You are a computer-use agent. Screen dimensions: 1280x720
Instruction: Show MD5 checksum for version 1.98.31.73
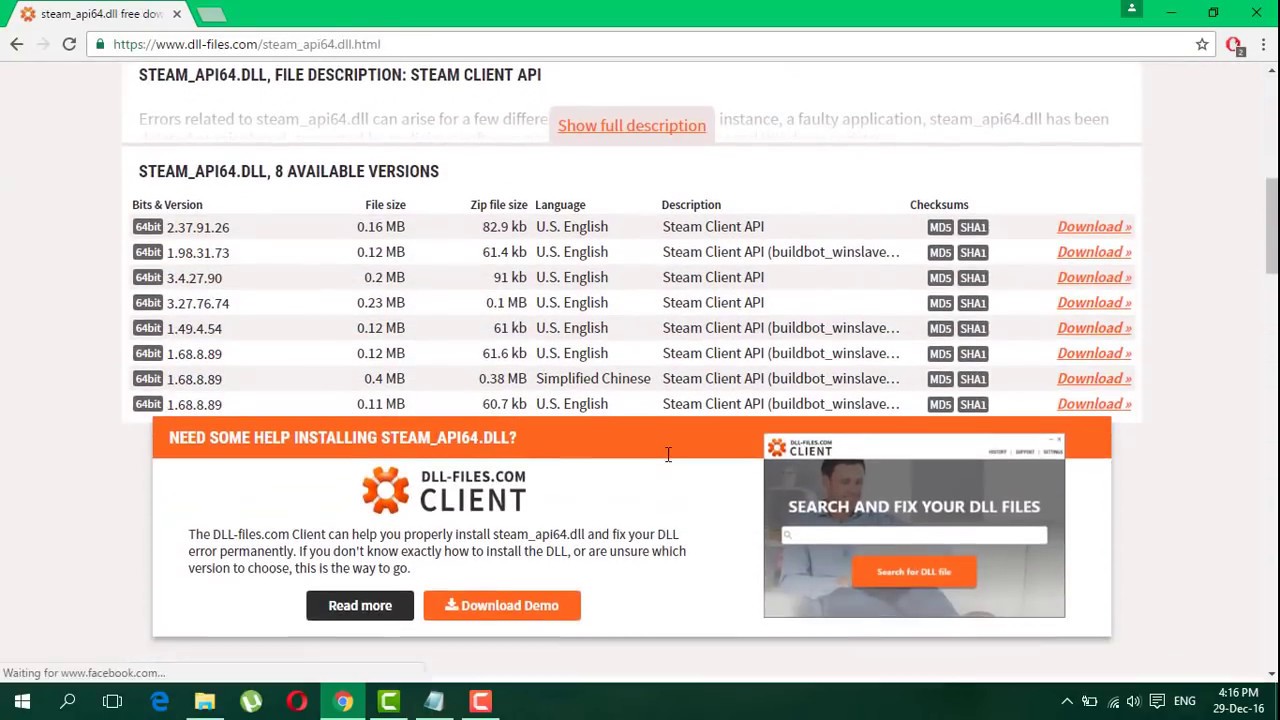(x=940, y=252)
